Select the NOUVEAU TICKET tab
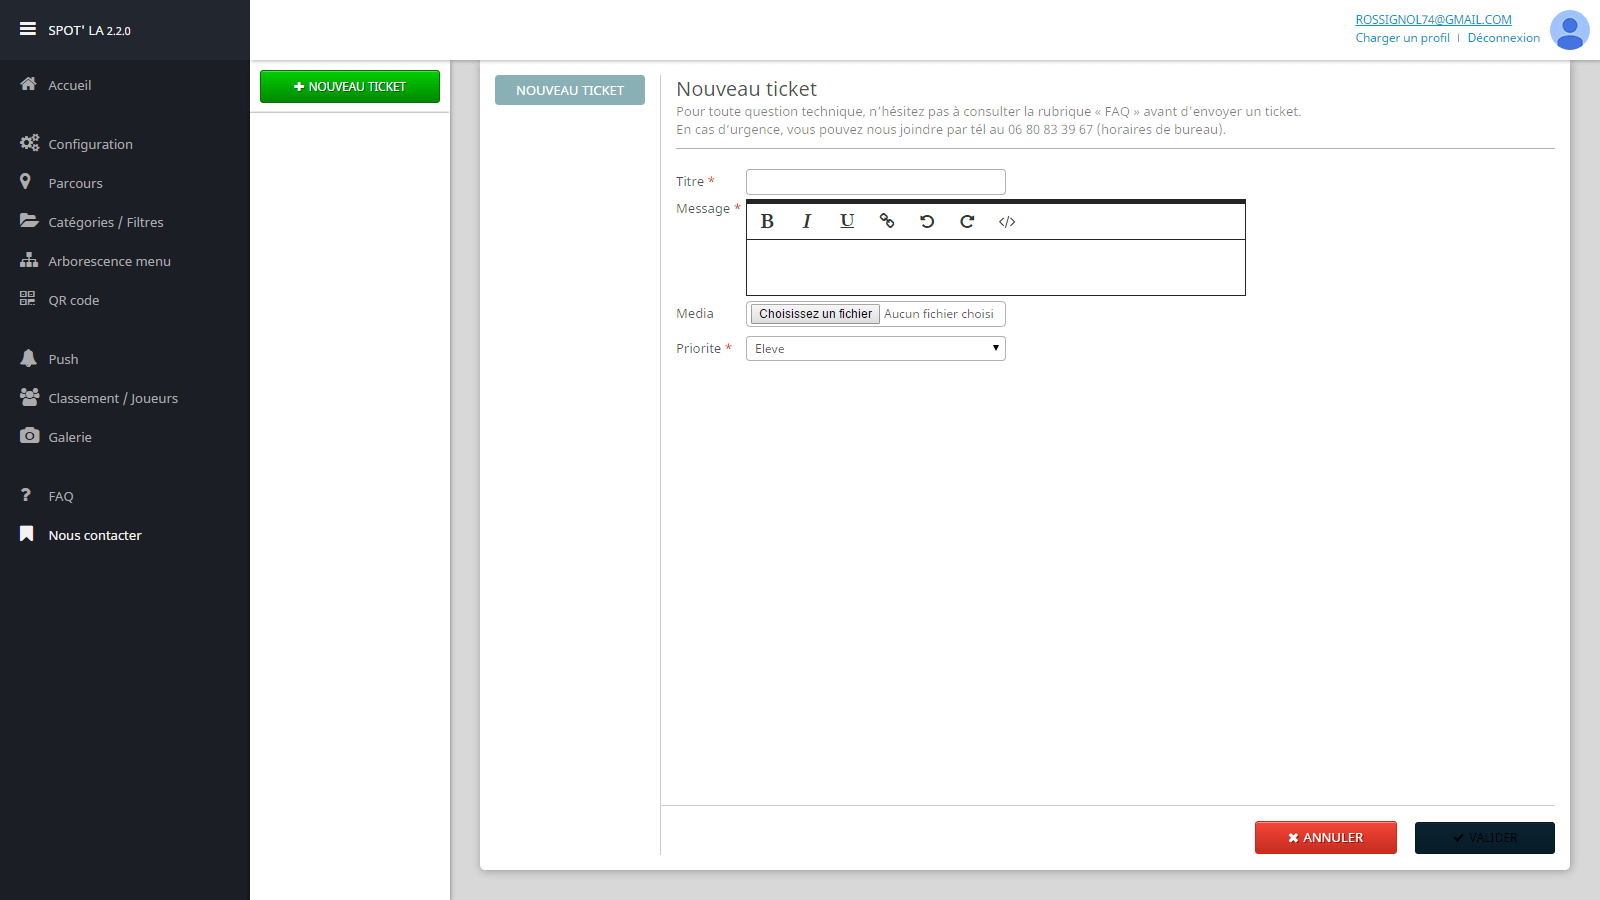Image resolution: width=1600 pixels, height=900 pixels. click(x=569, y=90)
